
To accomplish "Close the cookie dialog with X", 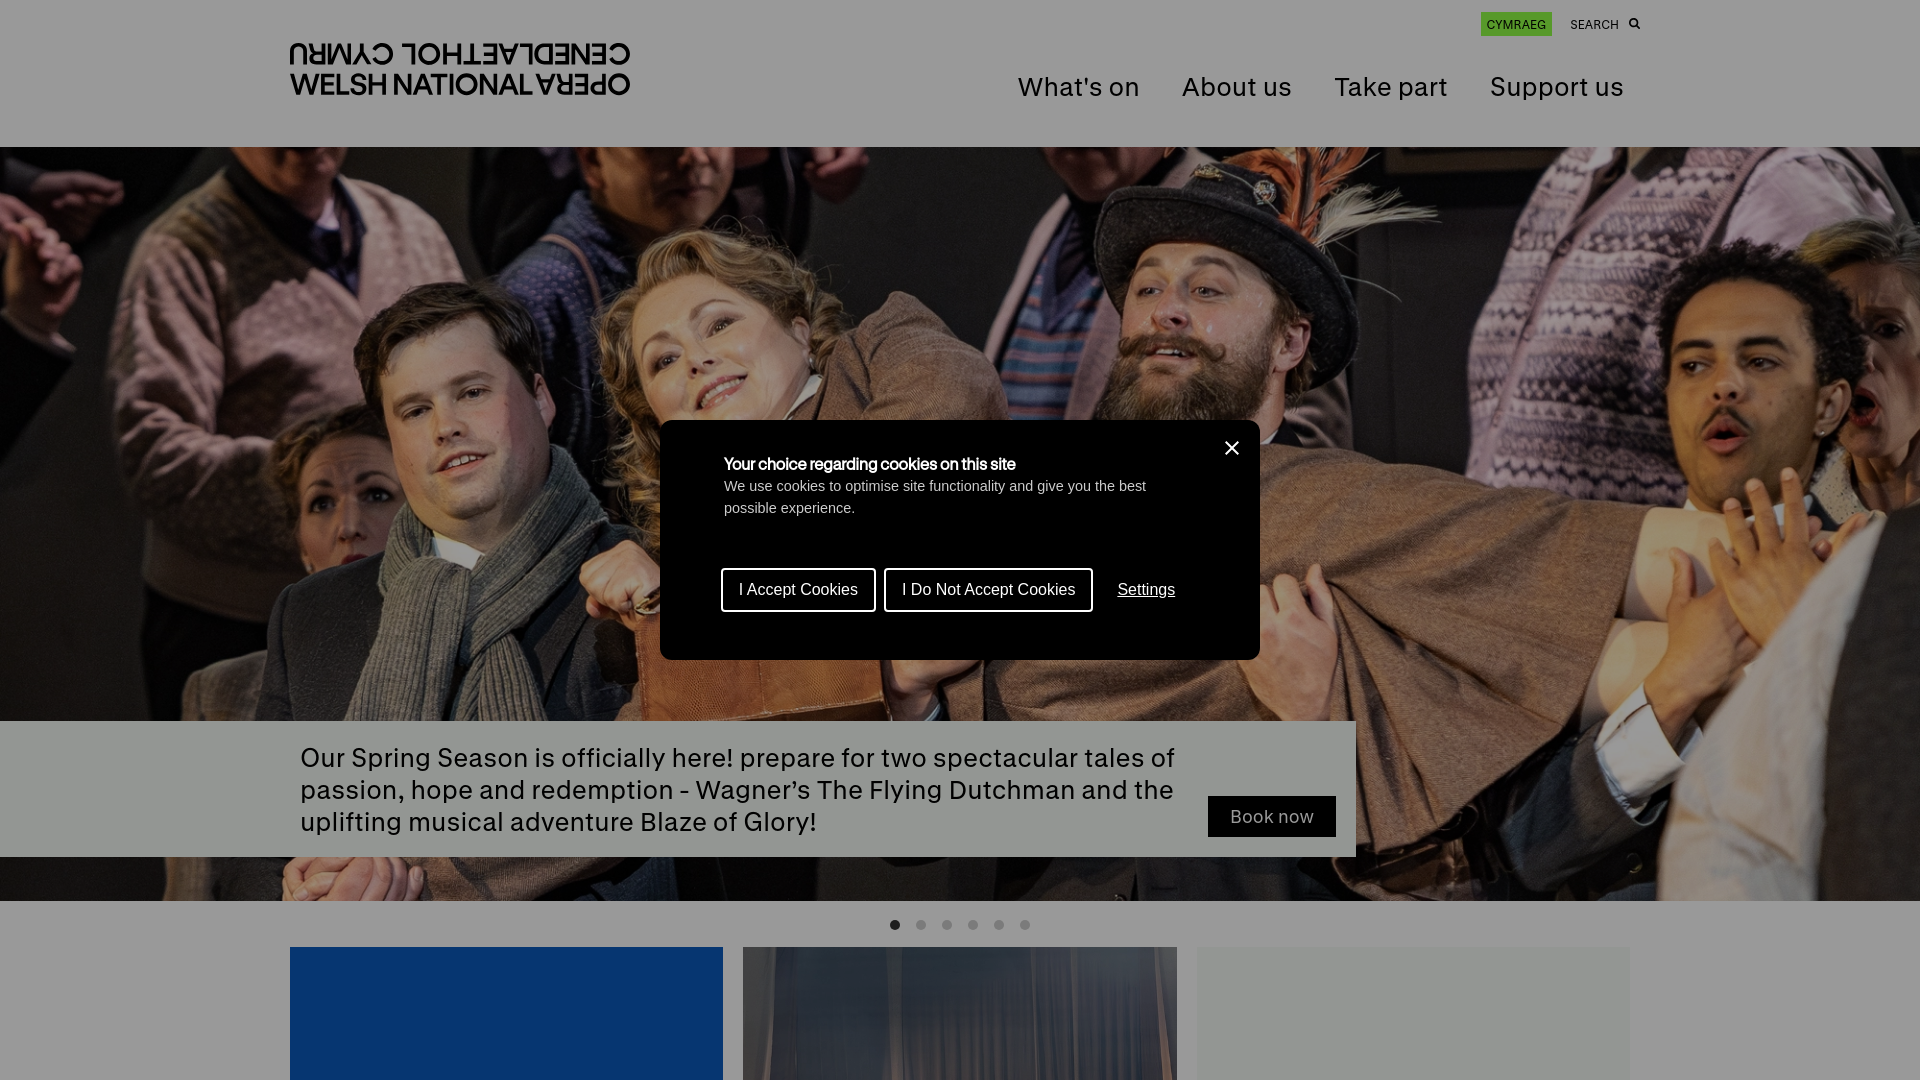I will tap(1232, 448).
